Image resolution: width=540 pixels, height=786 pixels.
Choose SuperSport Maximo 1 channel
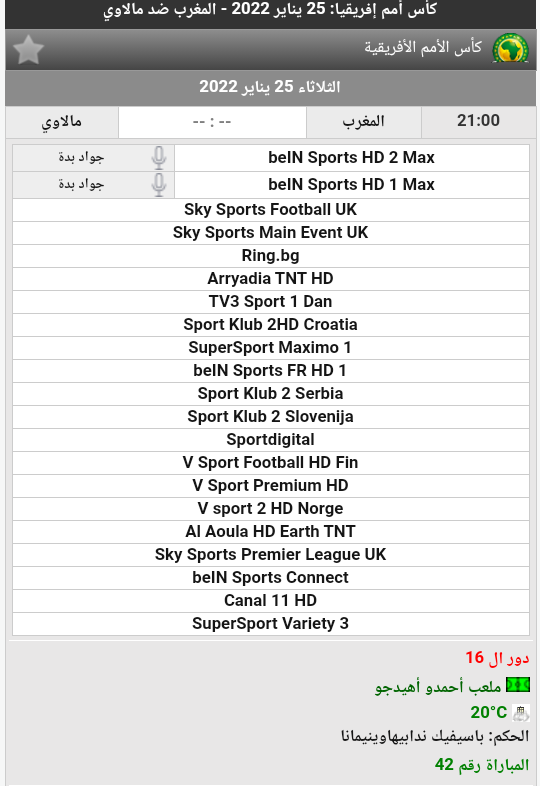click(x=271, y=347)
